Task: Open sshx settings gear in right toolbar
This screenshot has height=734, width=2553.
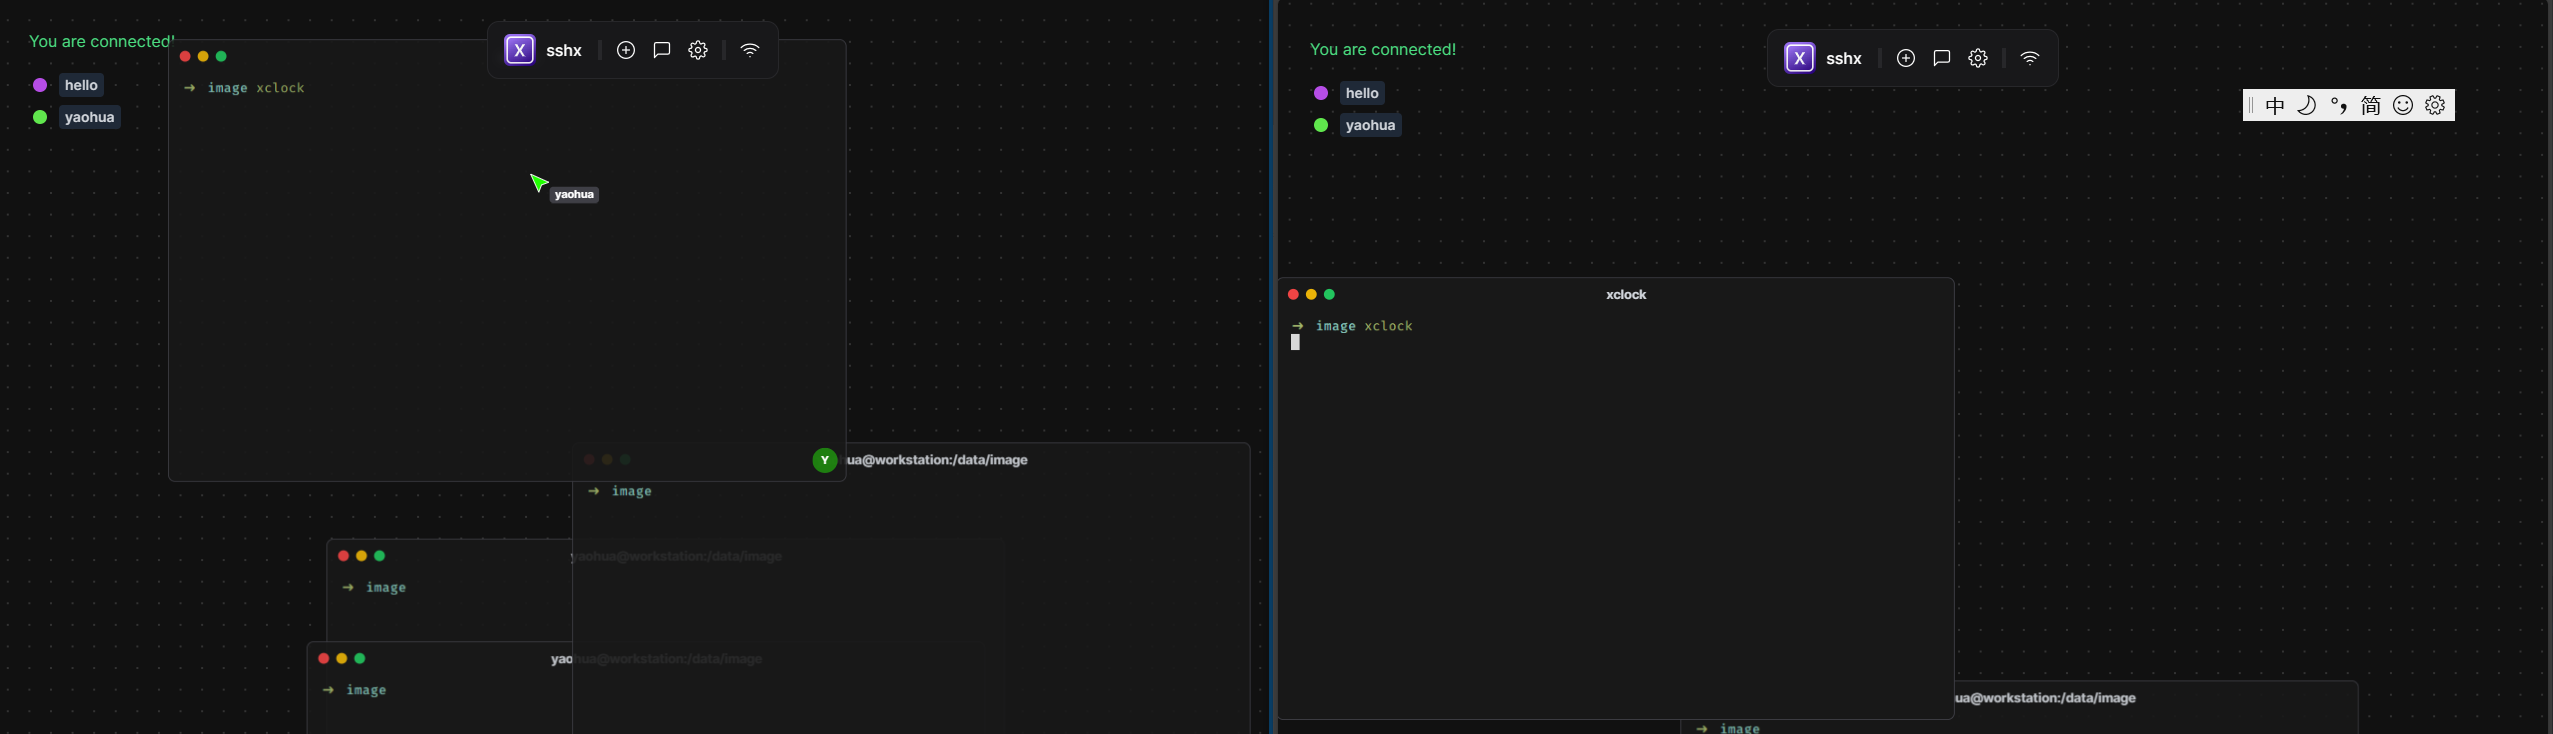Action: (x=1978, y=58)
